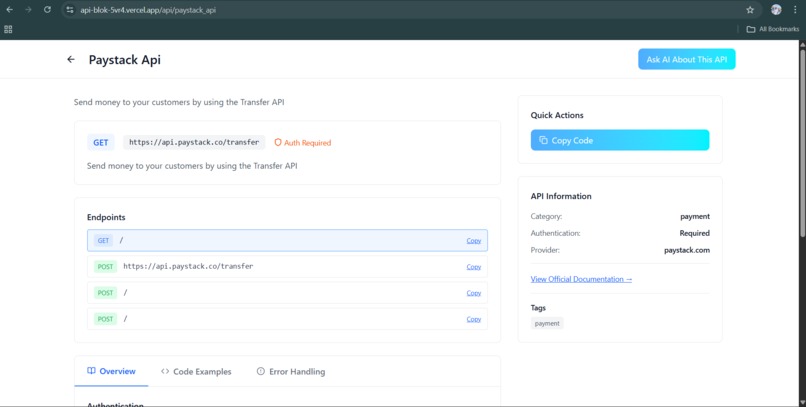Click the https://api.paystack.co/transfer URL in header card

(194, 142)
